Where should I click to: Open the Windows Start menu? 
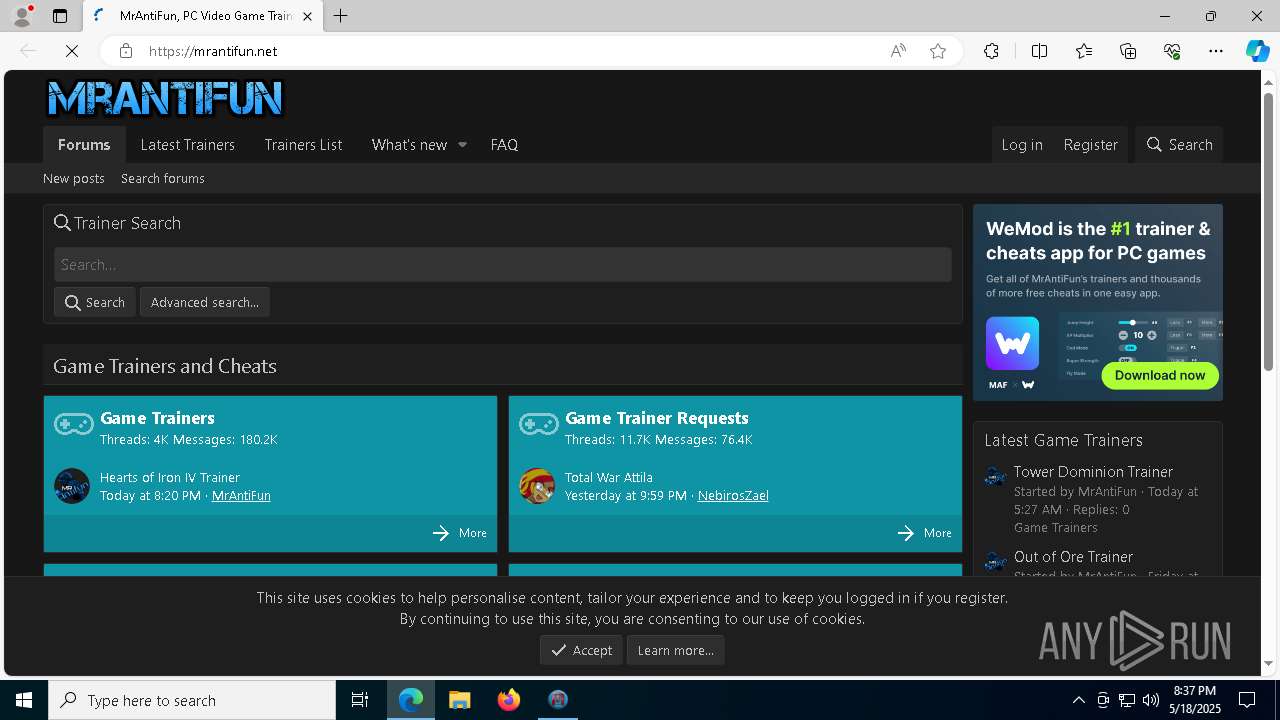(x=24, y=700)
